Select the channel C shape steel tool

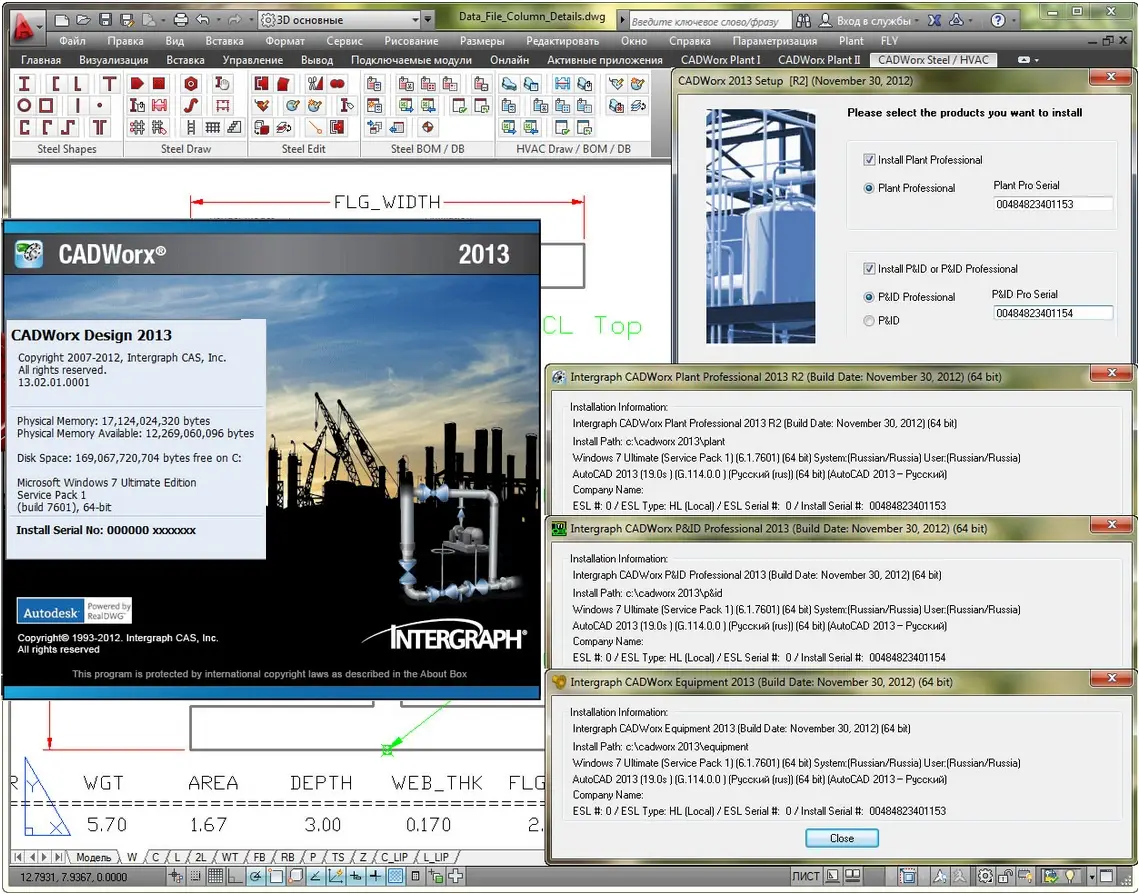click(55, 84)
